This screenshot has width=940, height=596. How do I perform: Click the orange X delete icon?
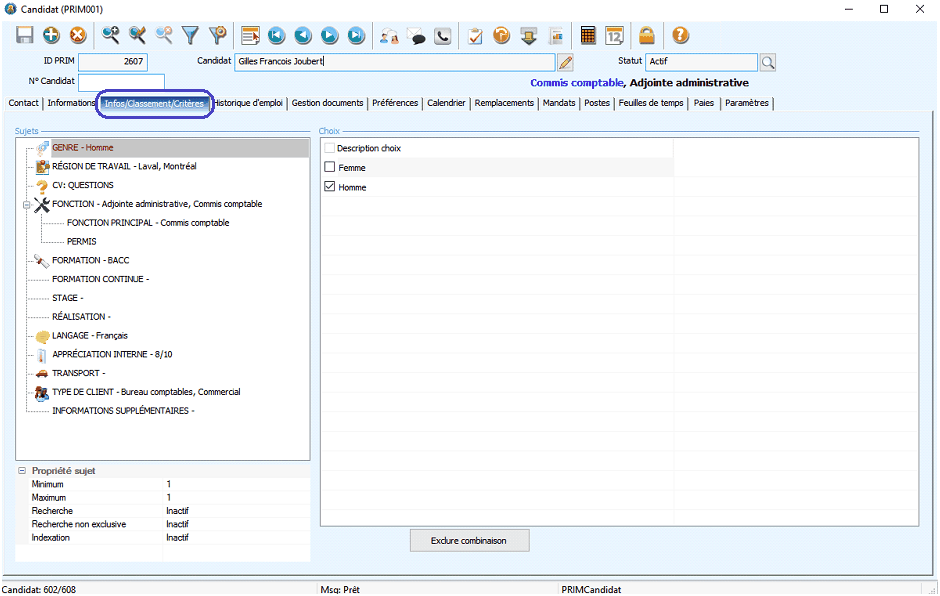[77, 35]
